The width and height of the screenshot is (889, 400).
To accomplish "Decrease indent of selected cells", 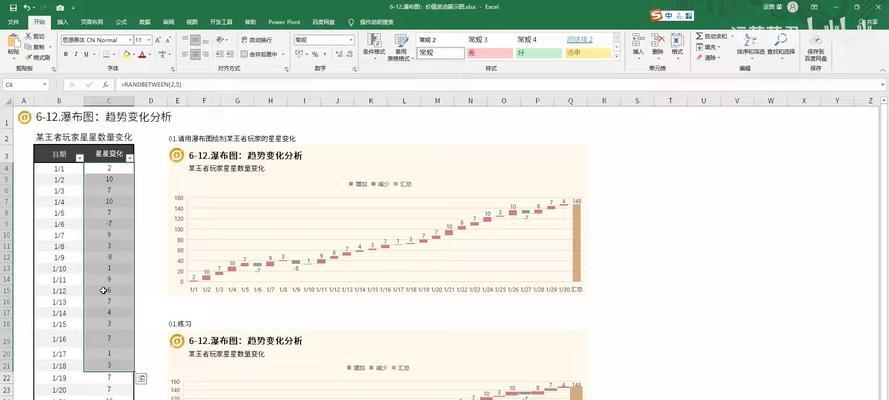I will pyautogui.click(x=220, y=54).
